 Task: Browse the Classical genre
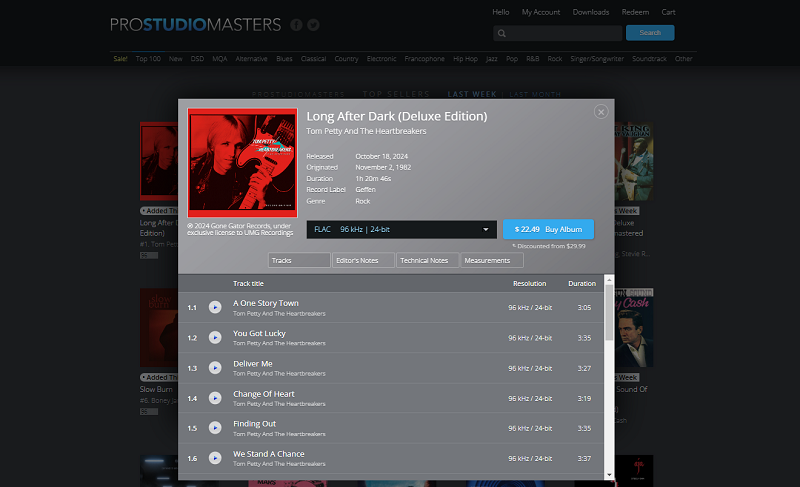click(x=313, y=59)
